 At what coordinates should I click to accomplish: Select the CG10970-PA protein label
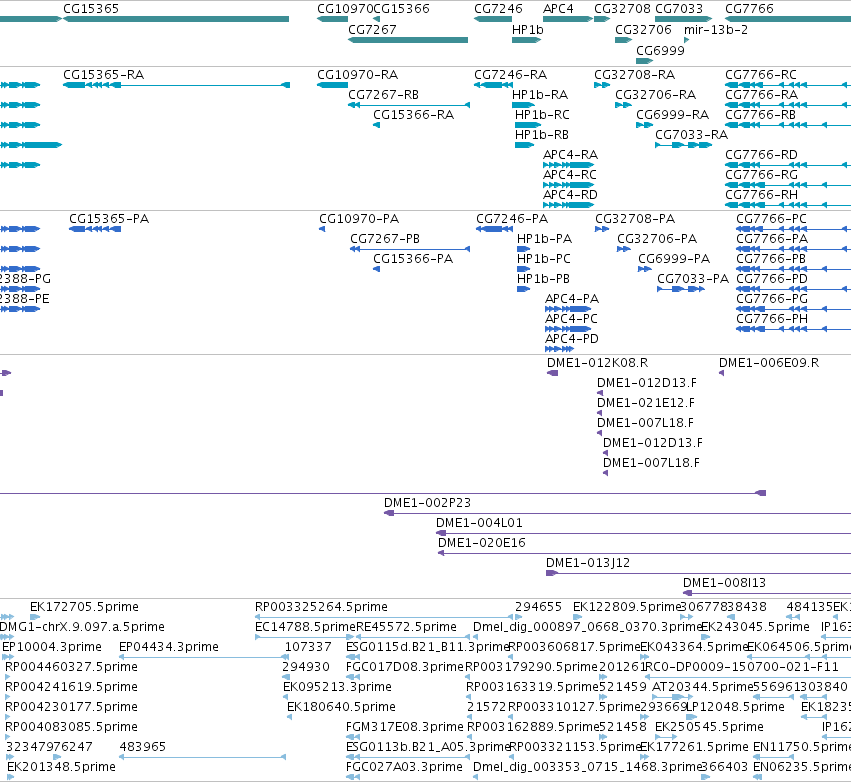point(359,219)
